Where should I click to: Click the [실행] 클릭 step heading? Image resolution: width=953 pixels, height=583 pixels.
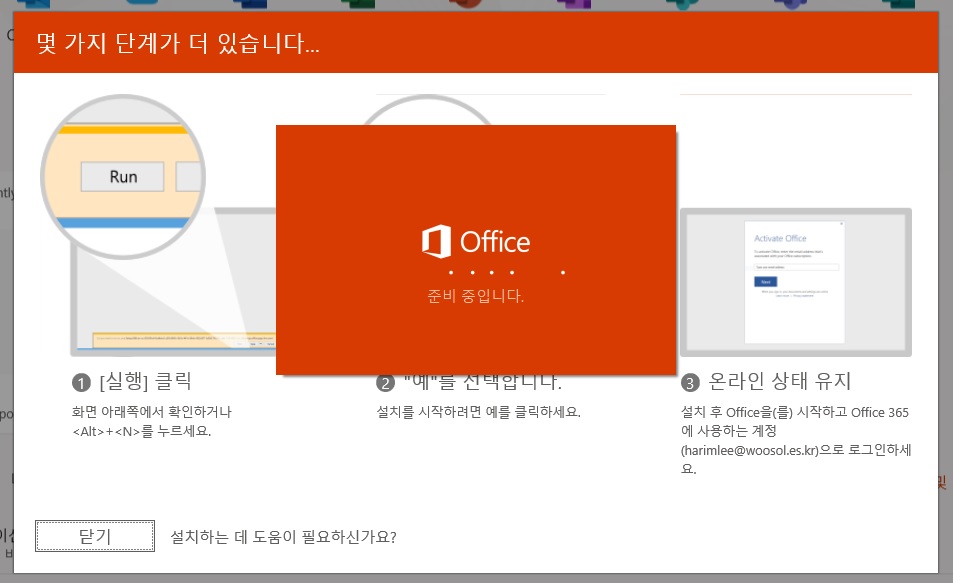pos(145,381)
